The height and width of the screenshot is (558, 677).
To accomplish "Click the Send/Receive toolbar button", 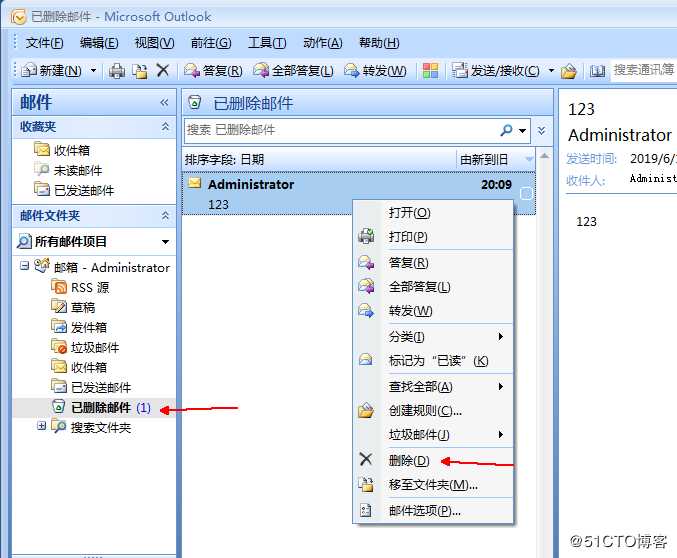I will (x=496, y=70).
